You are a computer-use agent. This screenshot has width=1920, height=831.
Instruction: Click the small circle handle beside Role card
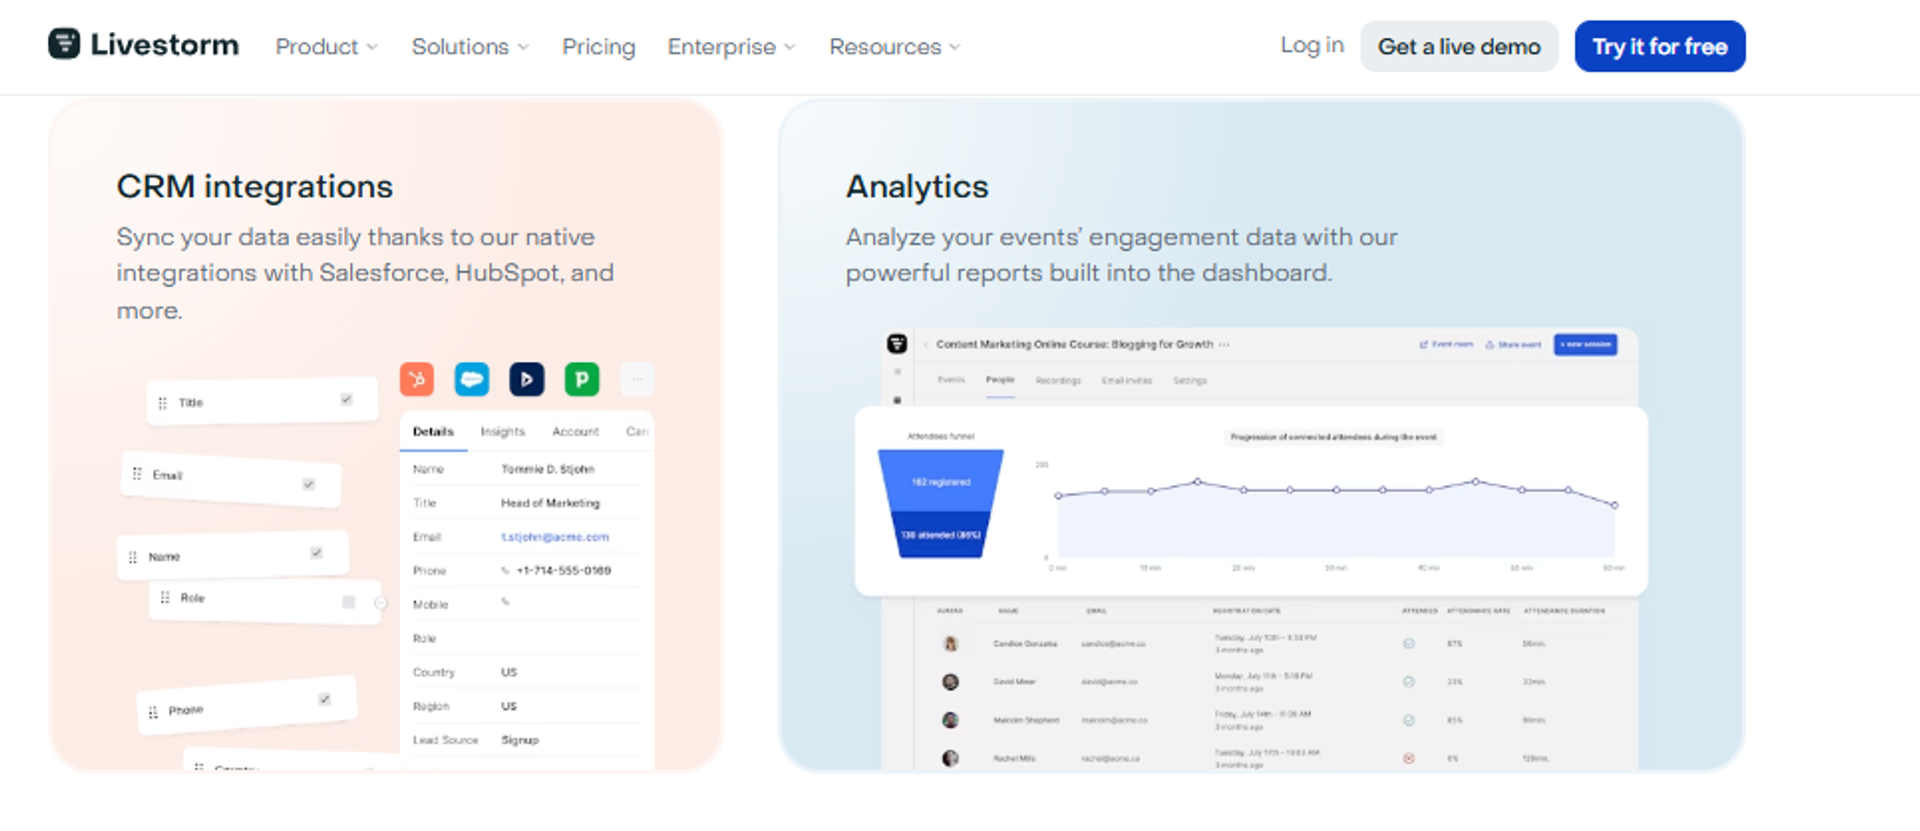(381, 602)
